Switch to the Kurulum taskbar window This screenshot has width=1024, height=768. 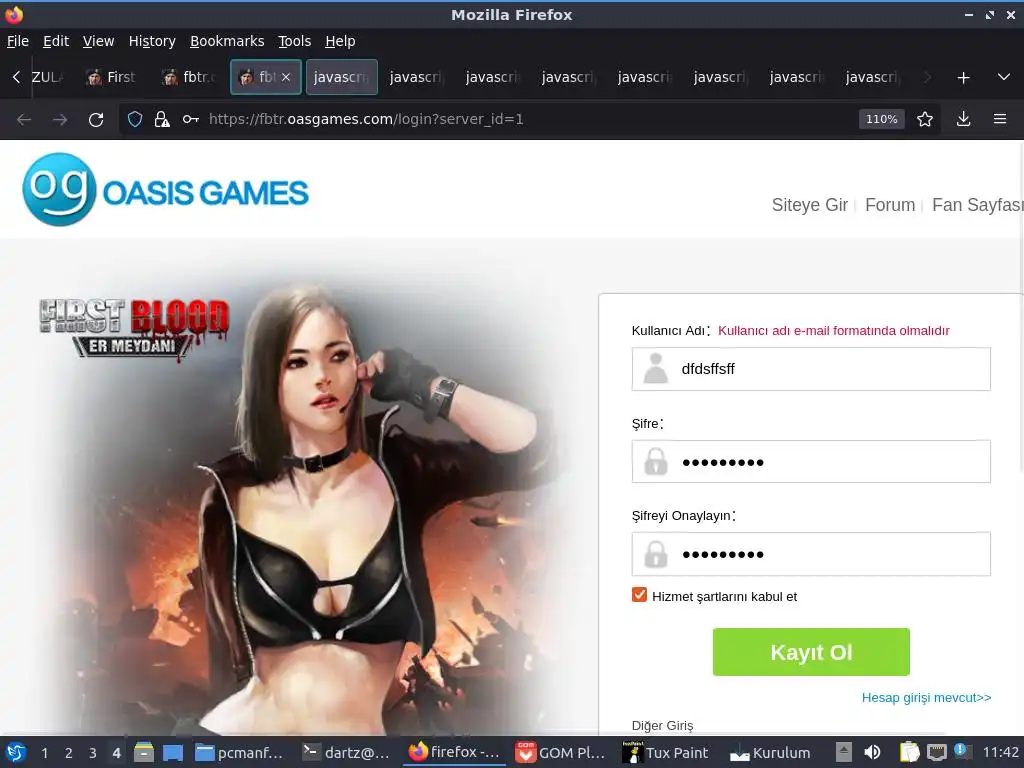771,752
